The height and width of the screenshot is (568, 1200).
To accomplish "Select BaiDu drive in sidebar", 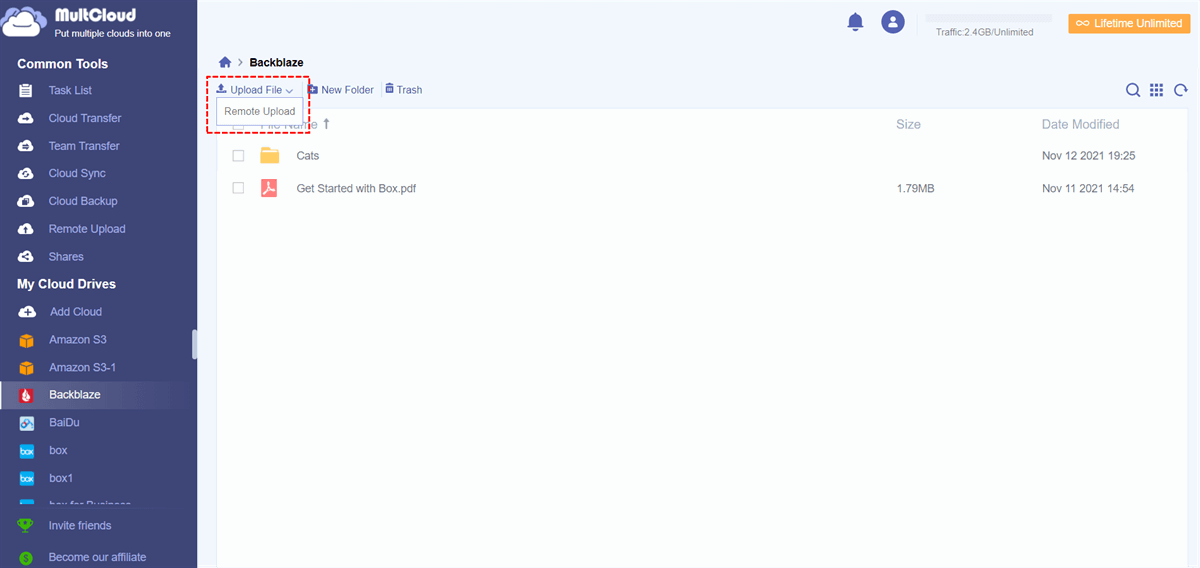I will coord(64,423).
